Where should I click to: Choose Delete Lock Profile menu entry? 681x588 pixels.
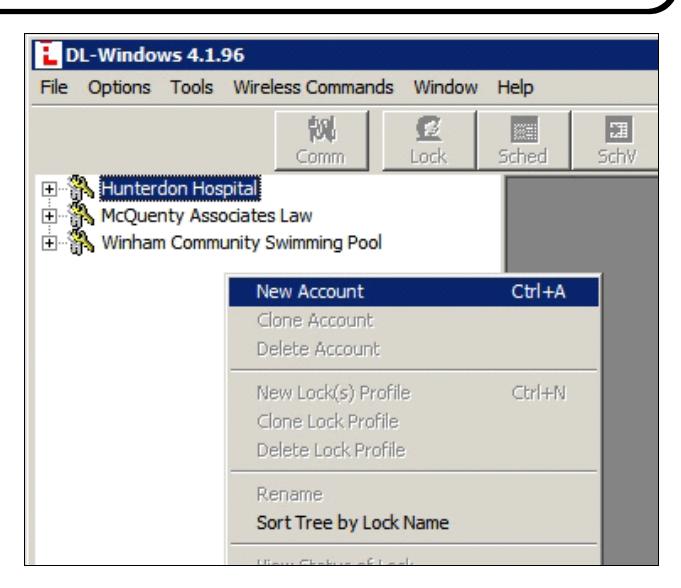point(413,450)
